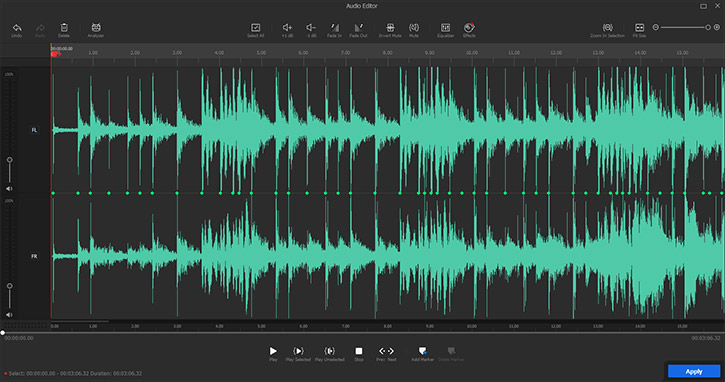Click the red playhead marker
The height and width of the screenshot is (382, 725).
pos(55,54)
